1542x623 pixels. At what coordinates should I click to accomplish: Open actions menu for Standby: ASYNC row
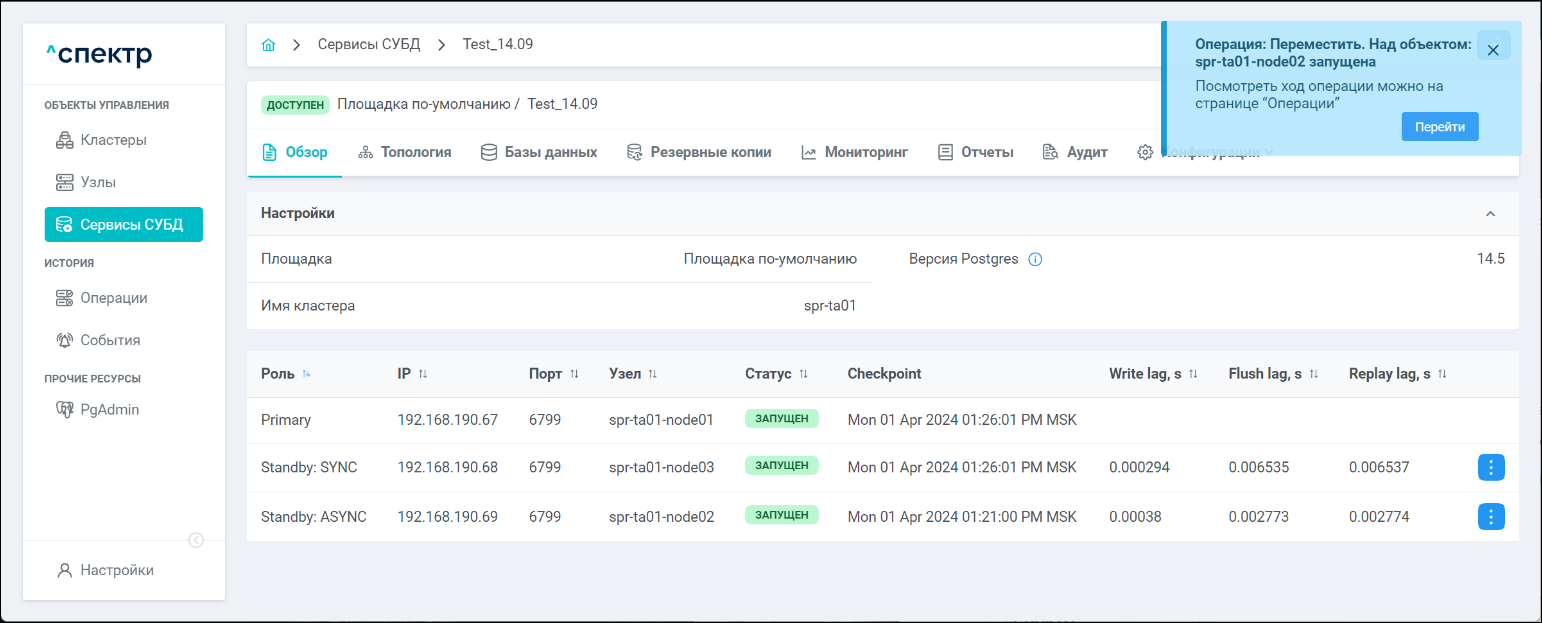pyautogui.click(x=1490, y=517)
